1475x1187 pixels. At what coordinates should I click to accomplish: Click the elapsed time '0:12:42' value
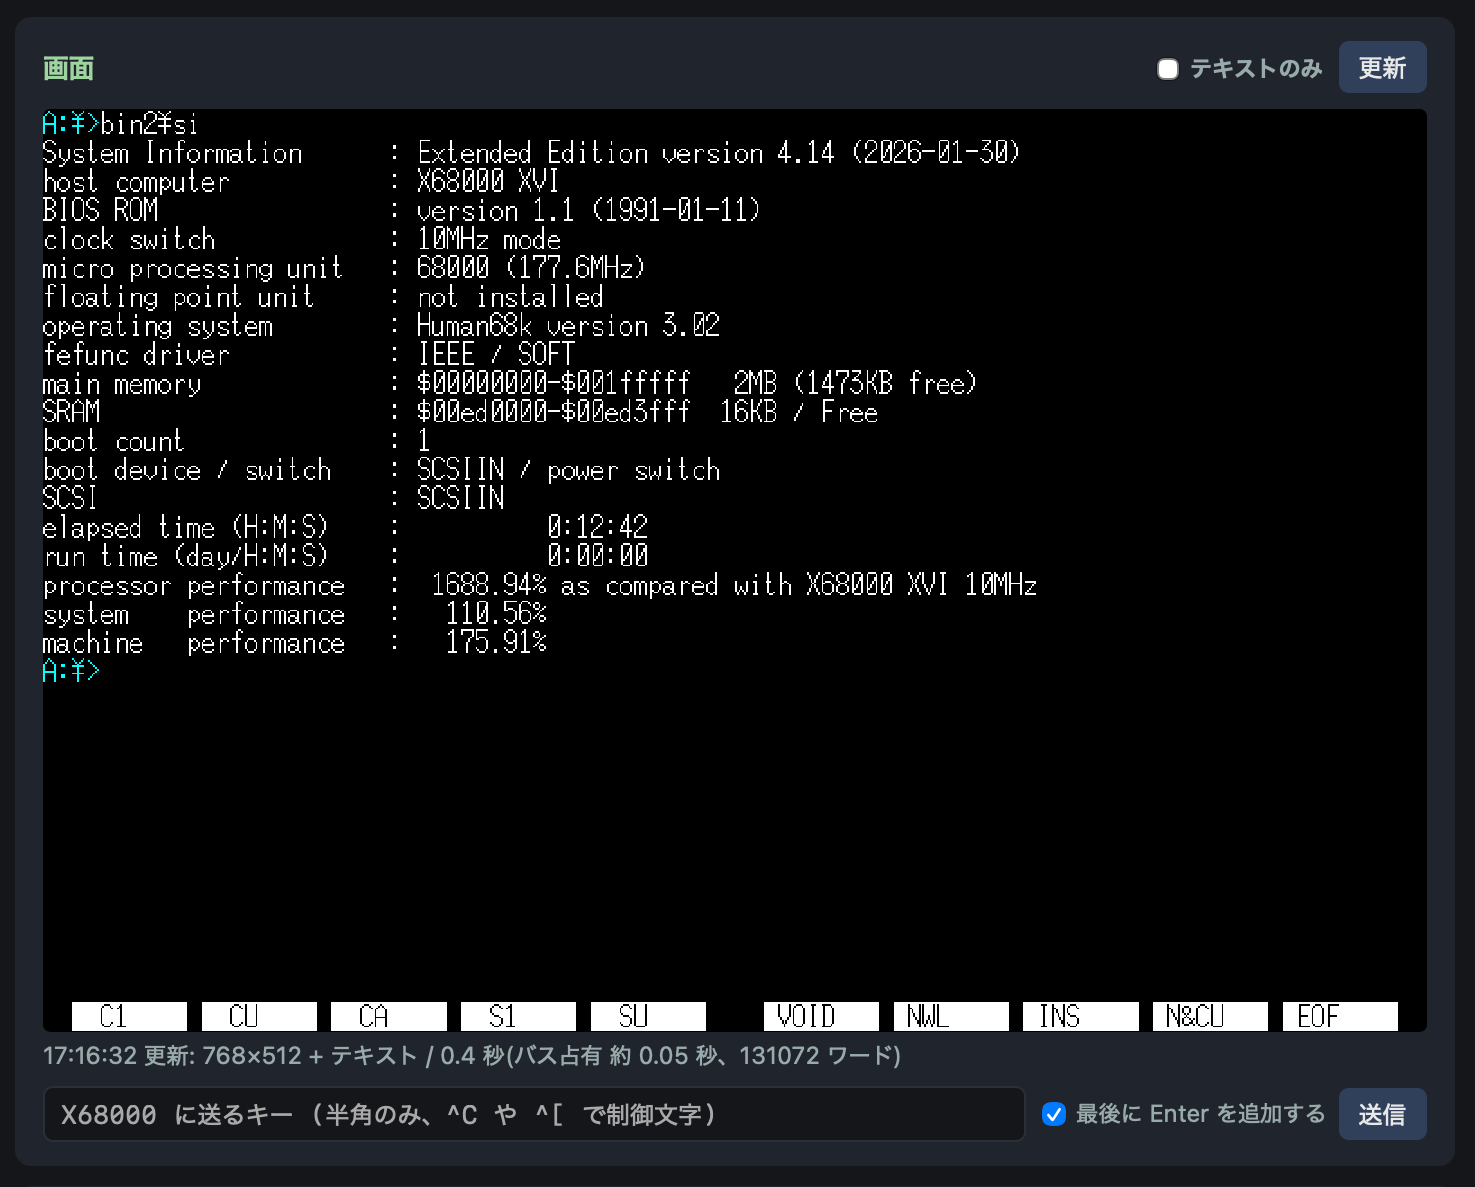[x=598, y=527]
